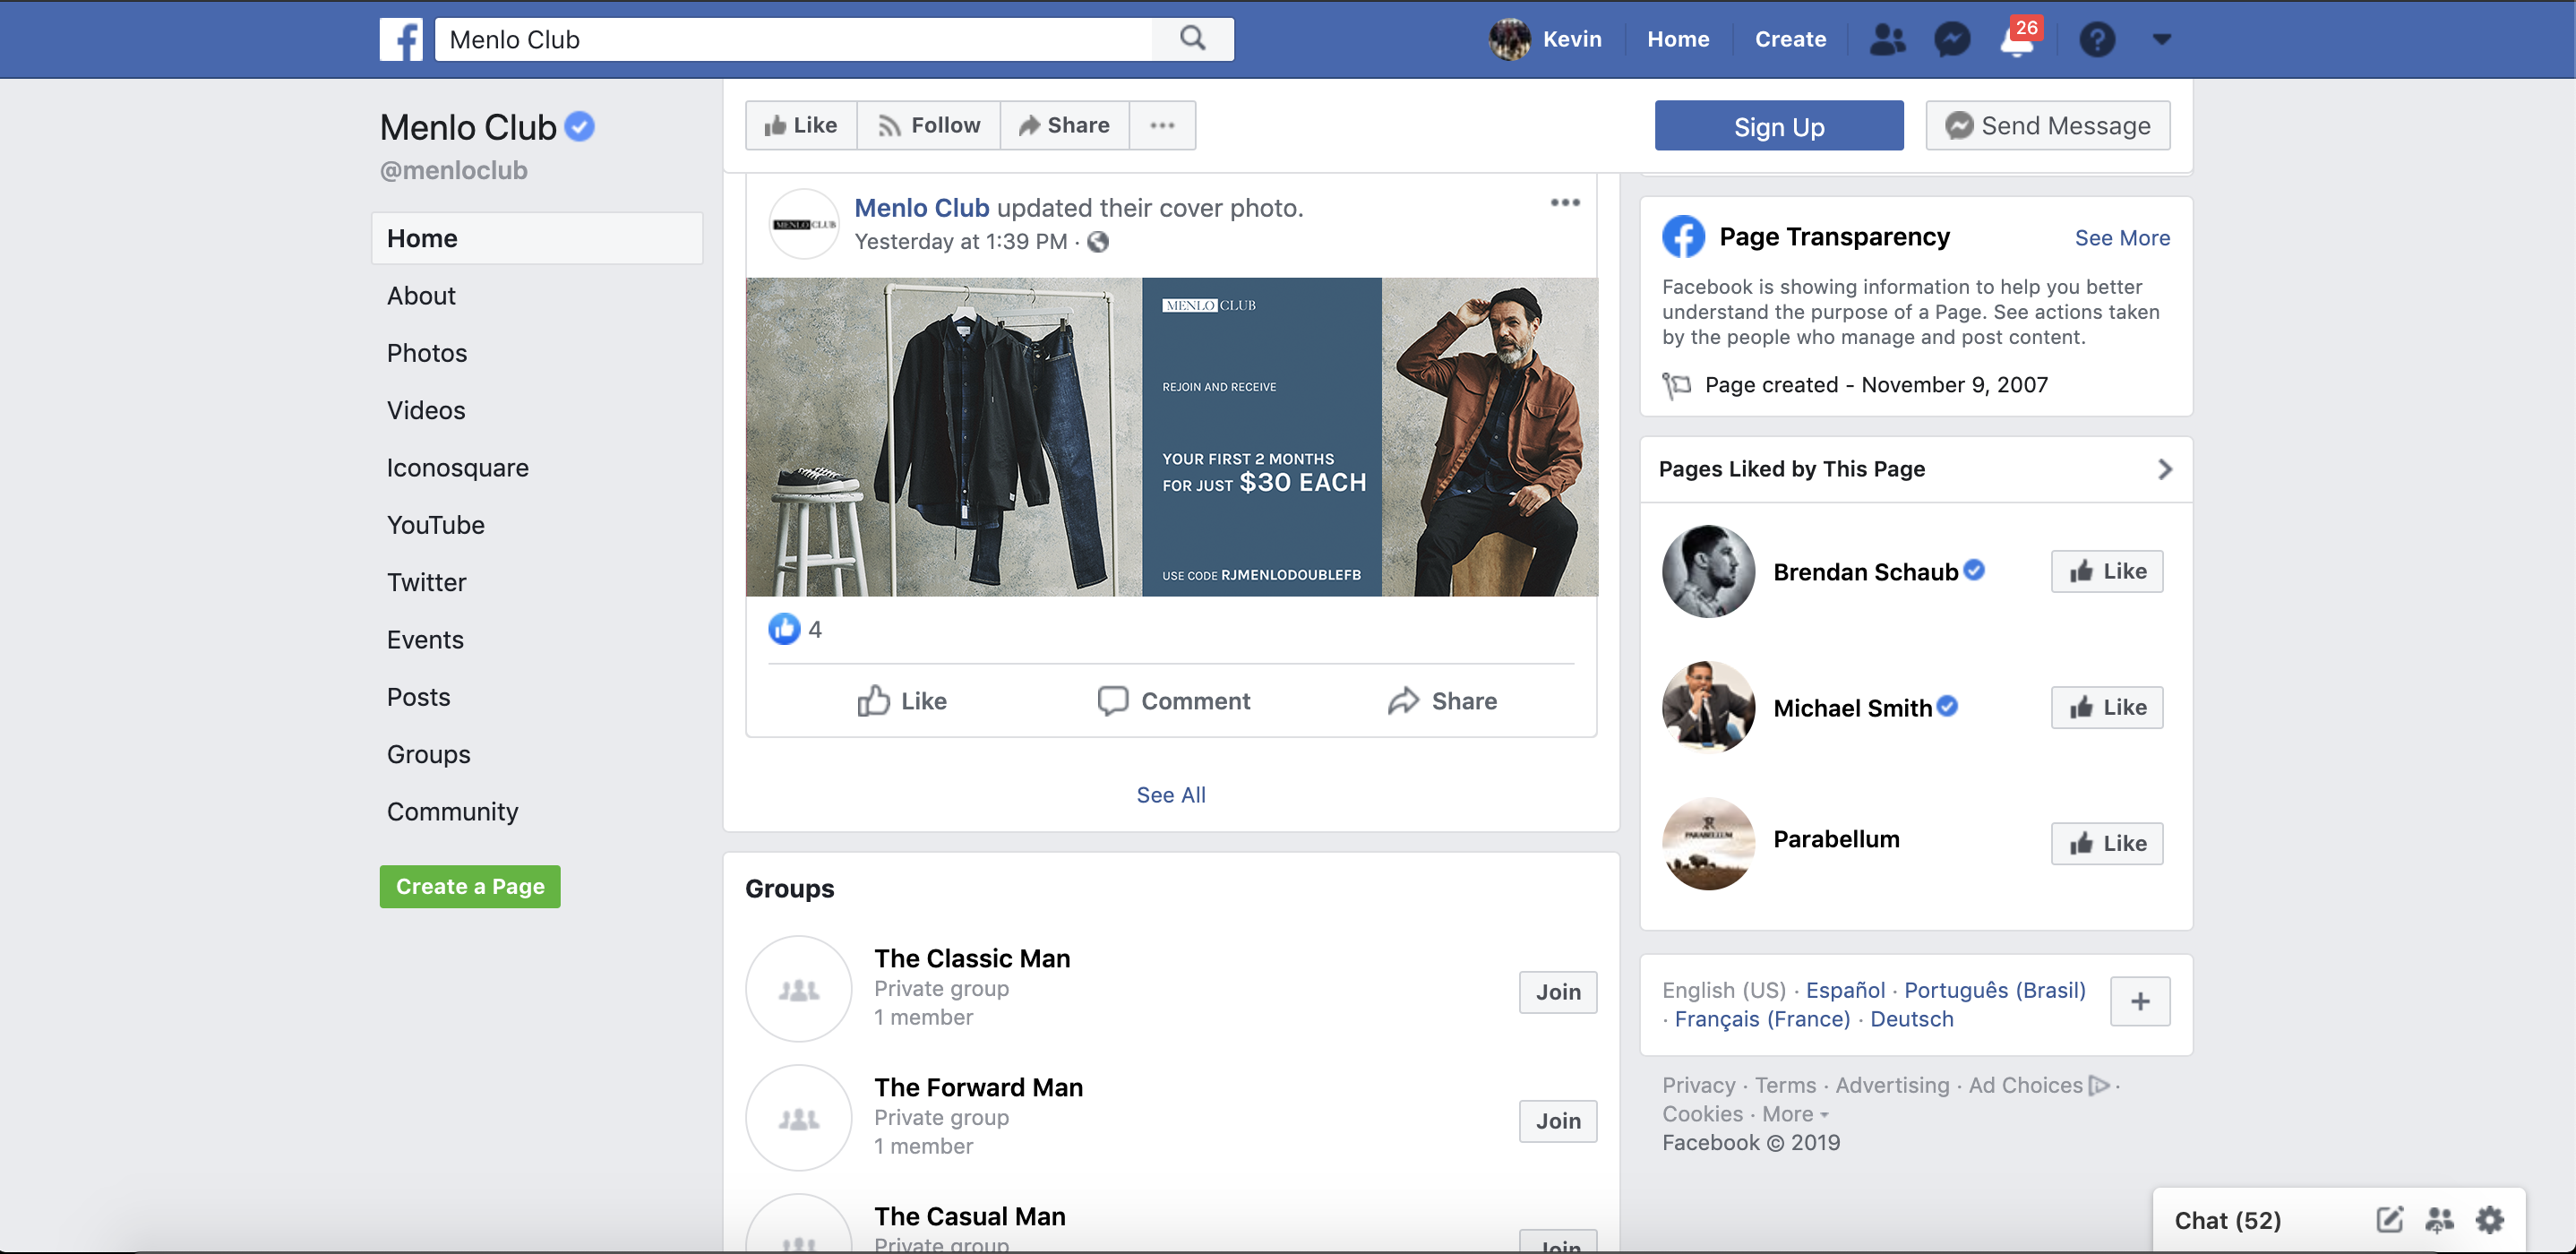
Task: Open See More for Page Transparency
Action: 2122,238
